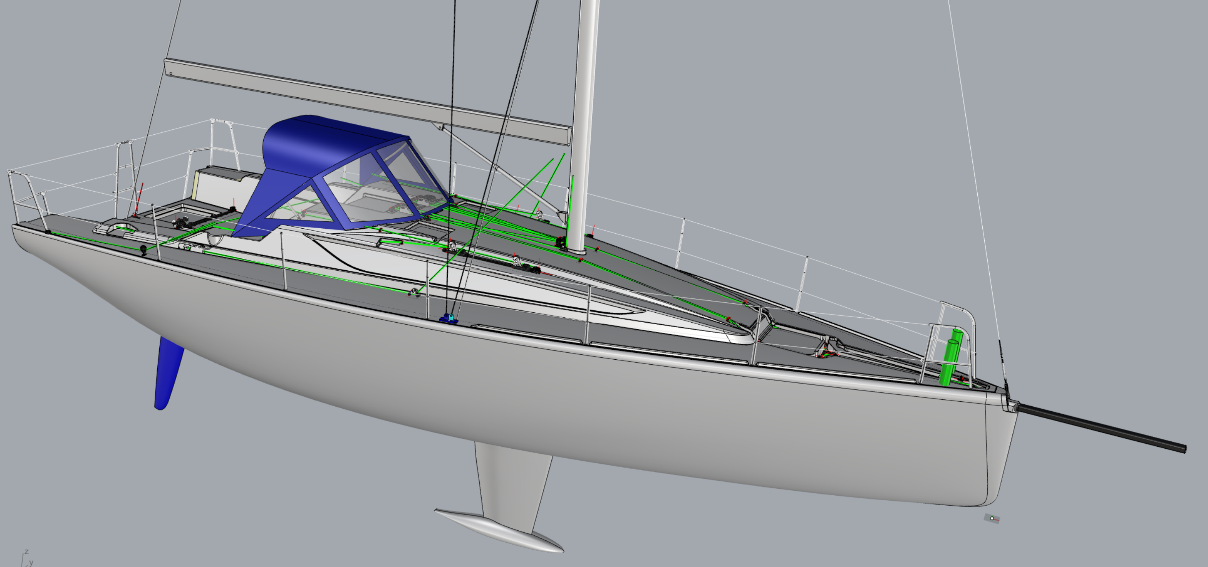Click the world axis icon in the corner
The image size is (1208, 567).
point(26,556)
